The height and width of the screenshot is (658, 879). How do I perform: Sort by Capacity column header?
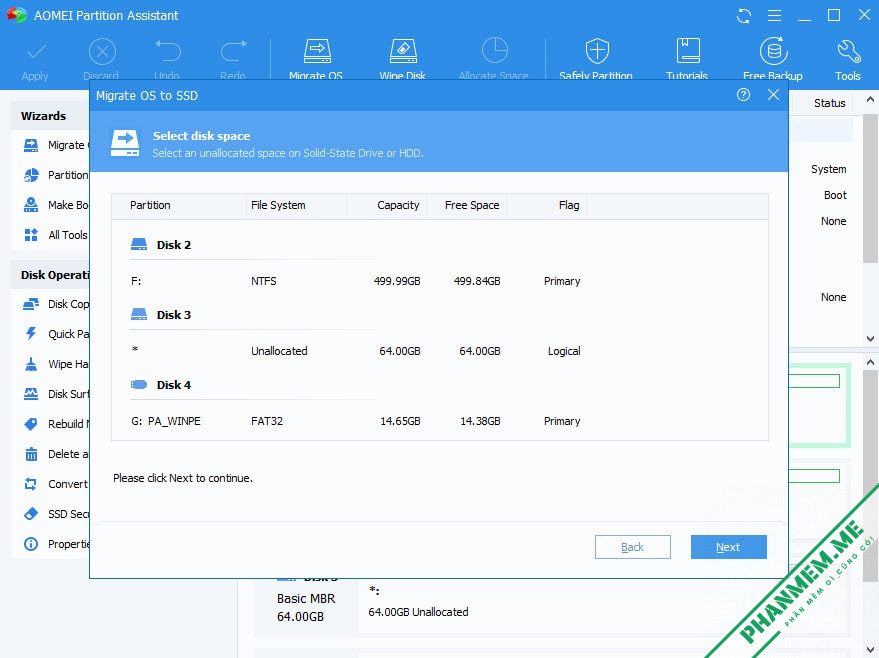pyautogui.click(x=386, y=205)
